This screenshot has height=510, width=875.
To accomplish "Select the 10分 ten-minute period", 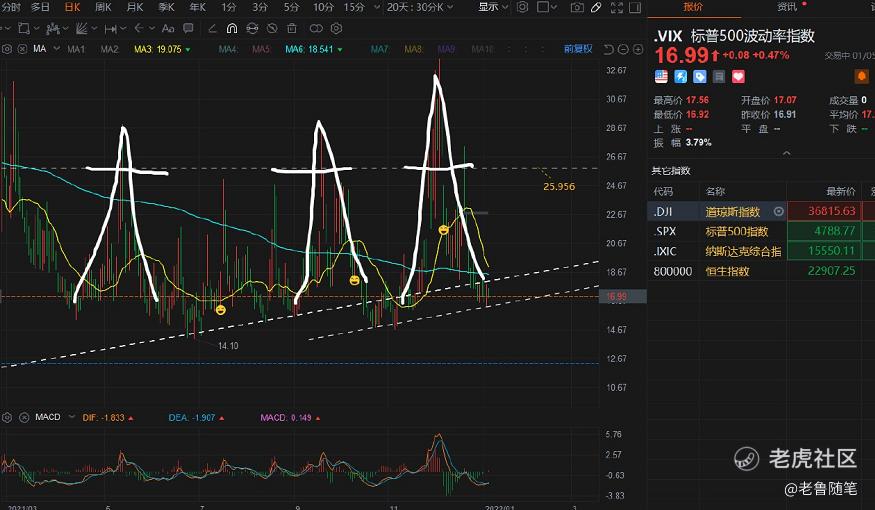I will (x=323, y=7).
